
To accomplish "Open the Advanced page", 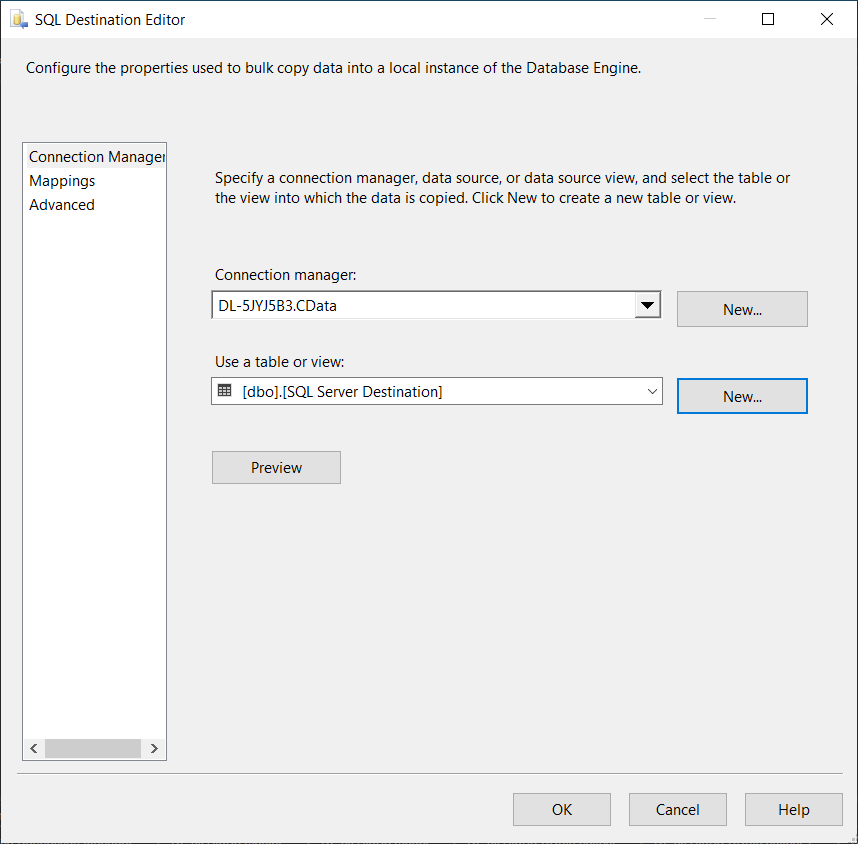I will tap(62, 205).
